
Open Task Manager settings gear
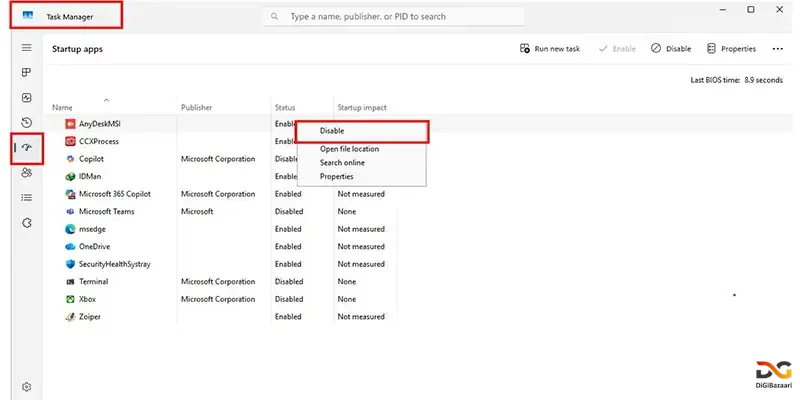click(x=27, y=387)
